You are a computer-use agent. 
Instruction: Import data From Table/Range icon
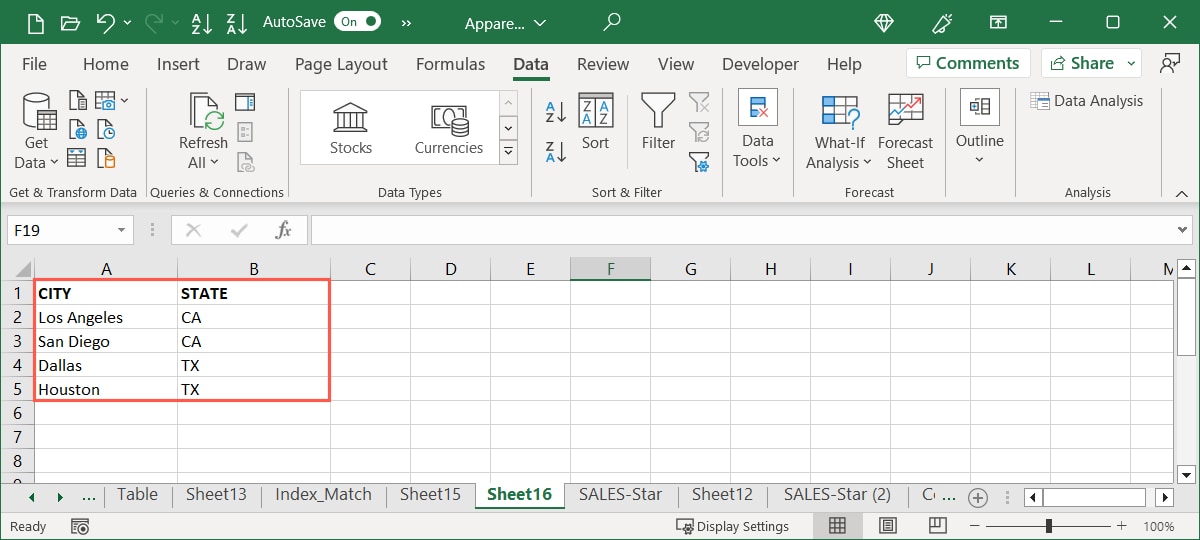(x=78, y=159)
